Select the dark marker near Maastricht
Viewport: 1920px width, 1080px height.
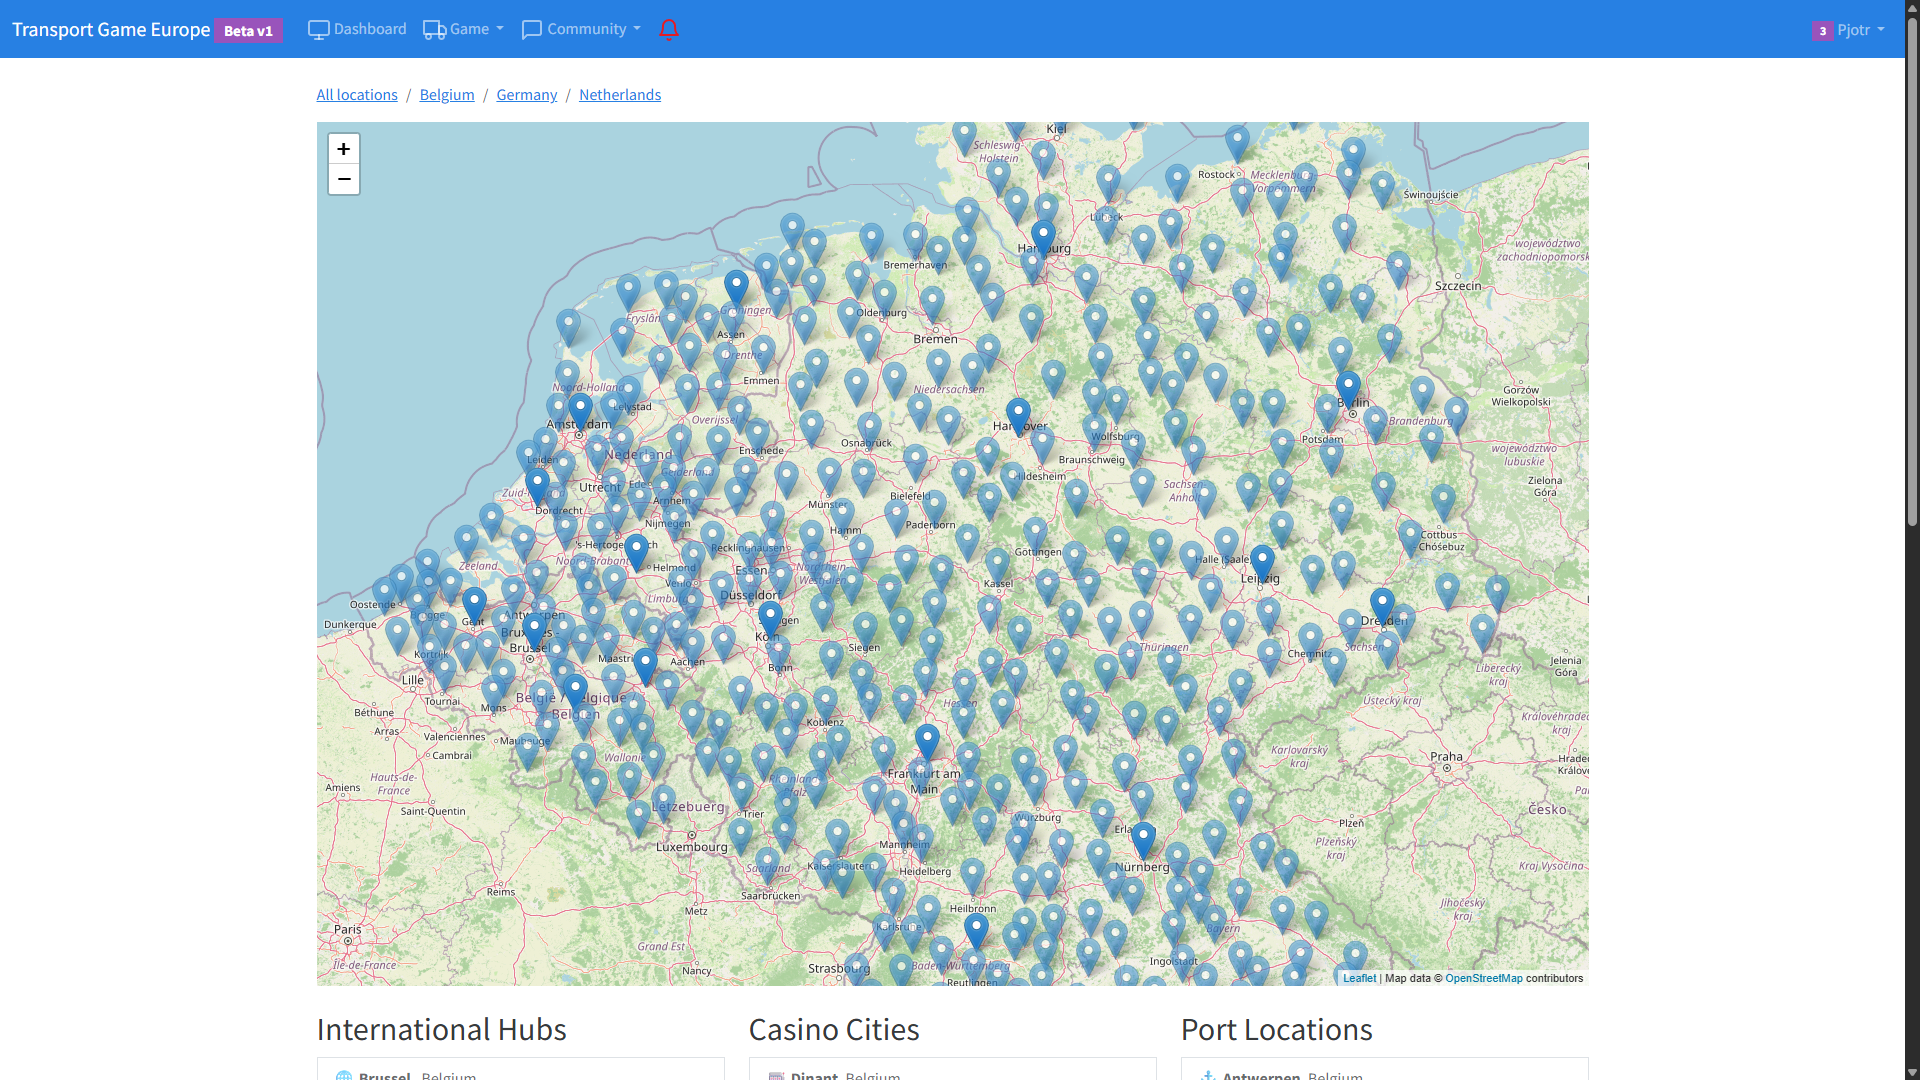coord(645,668)
